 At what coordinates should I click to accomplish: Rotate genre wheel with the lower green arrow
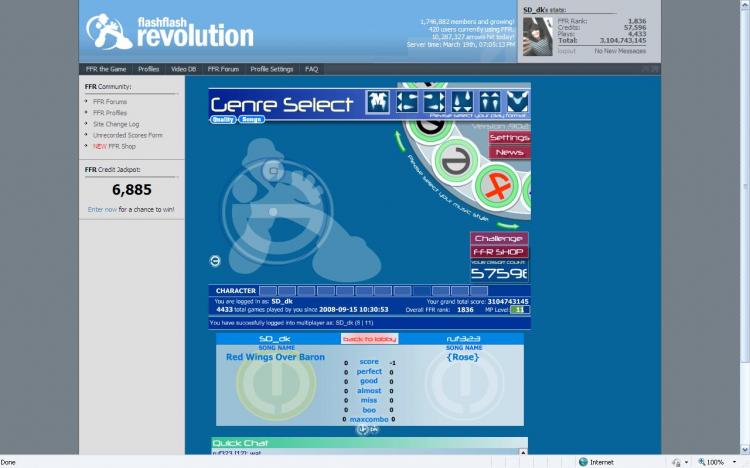pos(507,225)
